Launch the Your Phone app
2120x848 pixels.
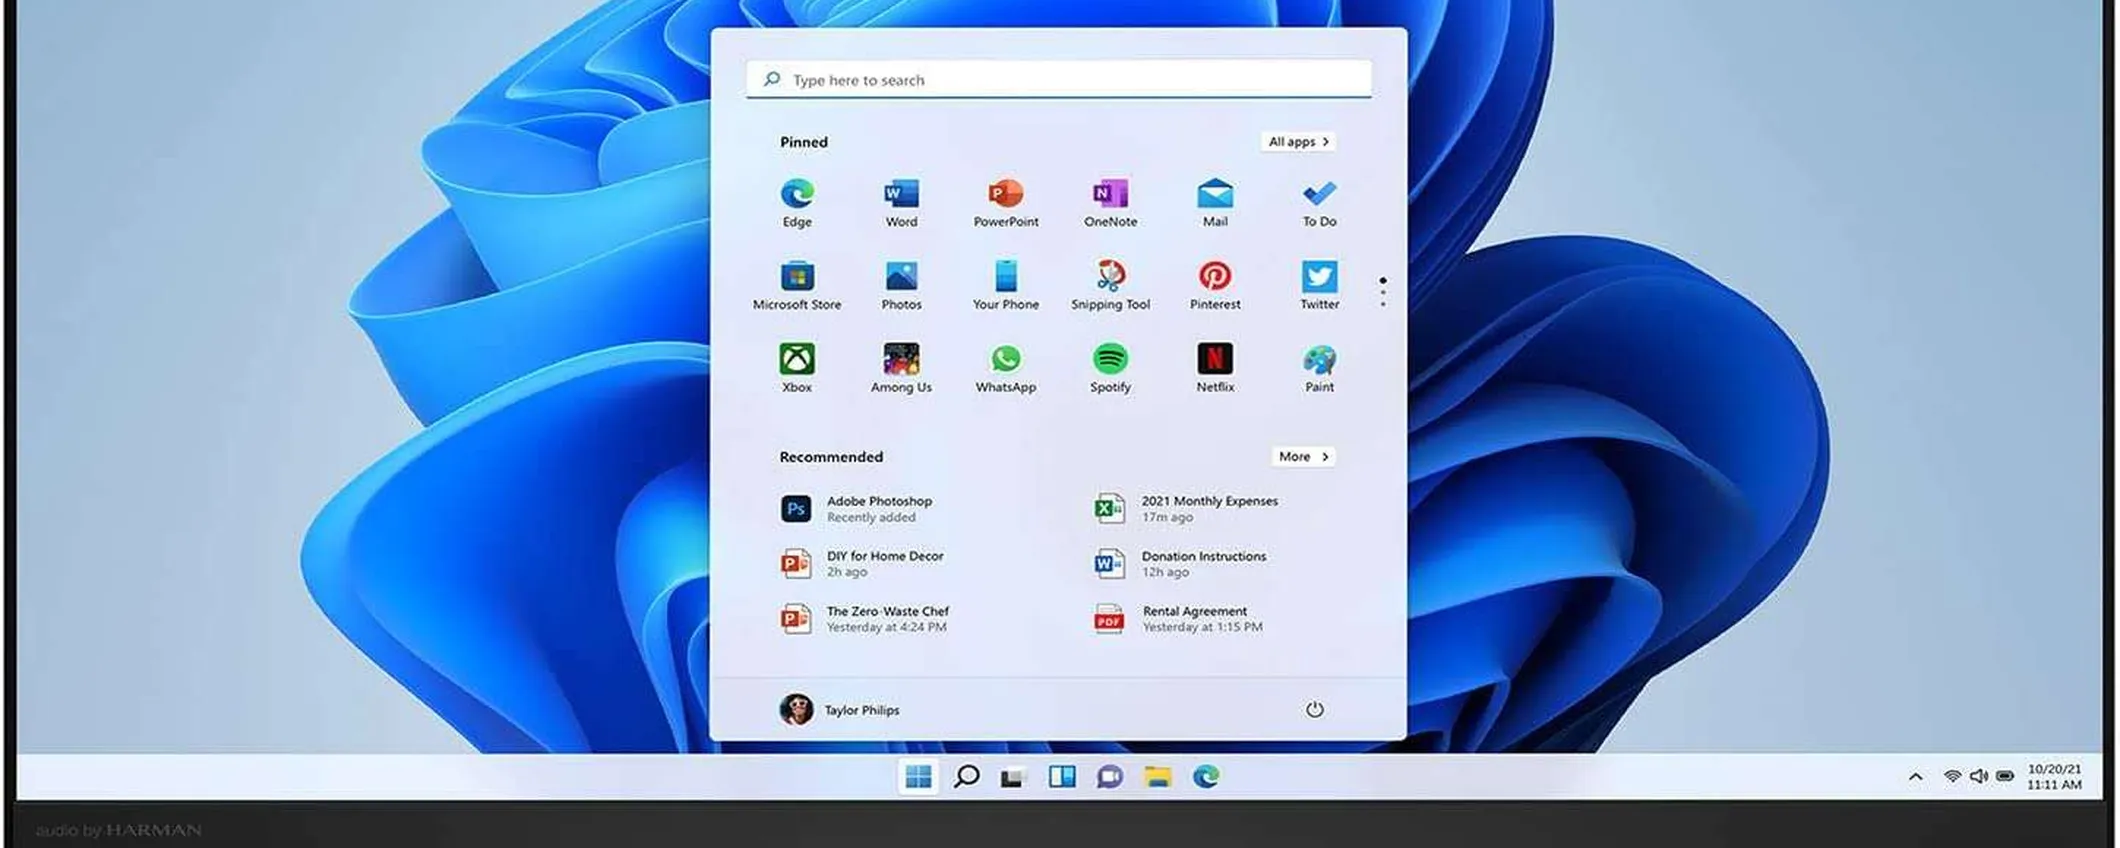[1006, 285]
